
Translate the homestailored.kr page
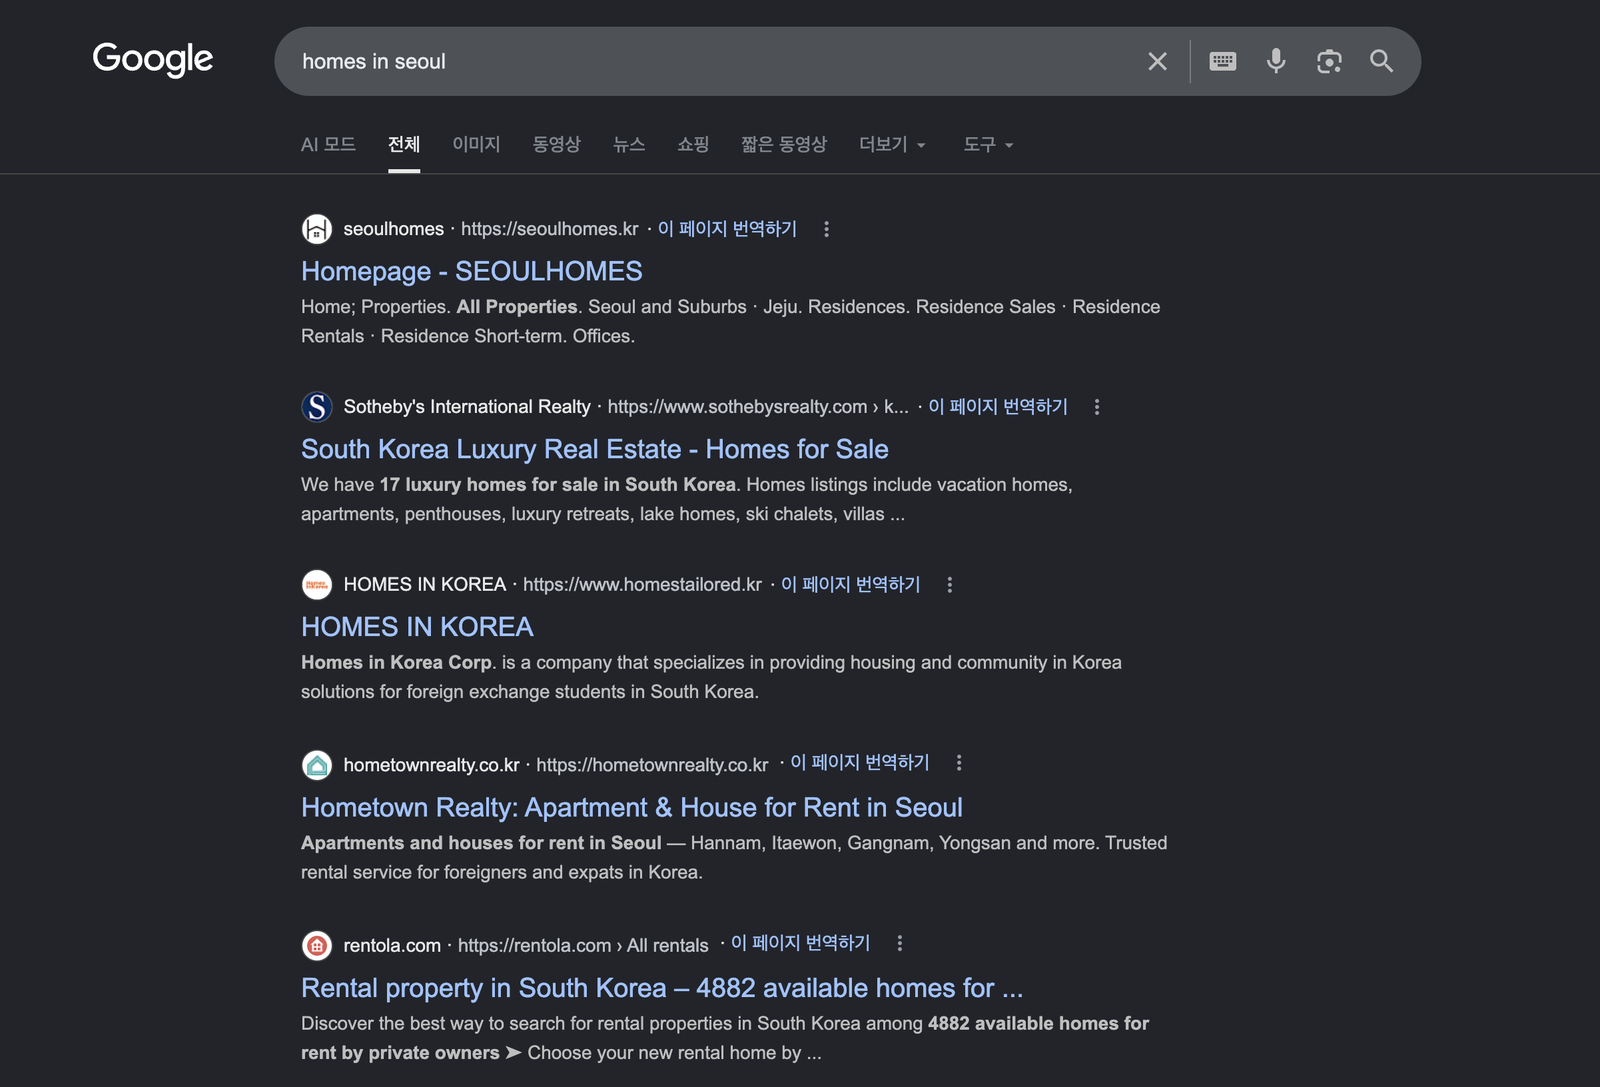pyautogui.click(x=851, y=584)
